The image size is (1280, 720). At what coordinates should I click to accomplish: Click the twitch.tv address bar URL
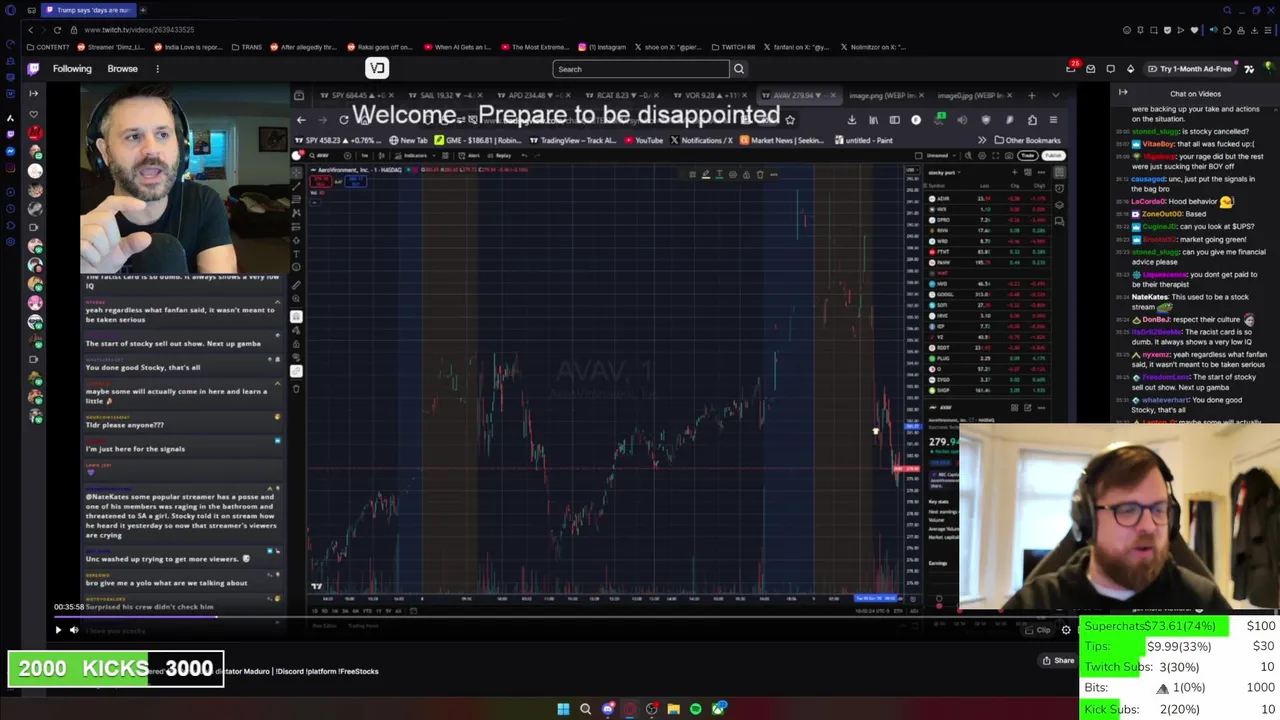click(140, 30)
